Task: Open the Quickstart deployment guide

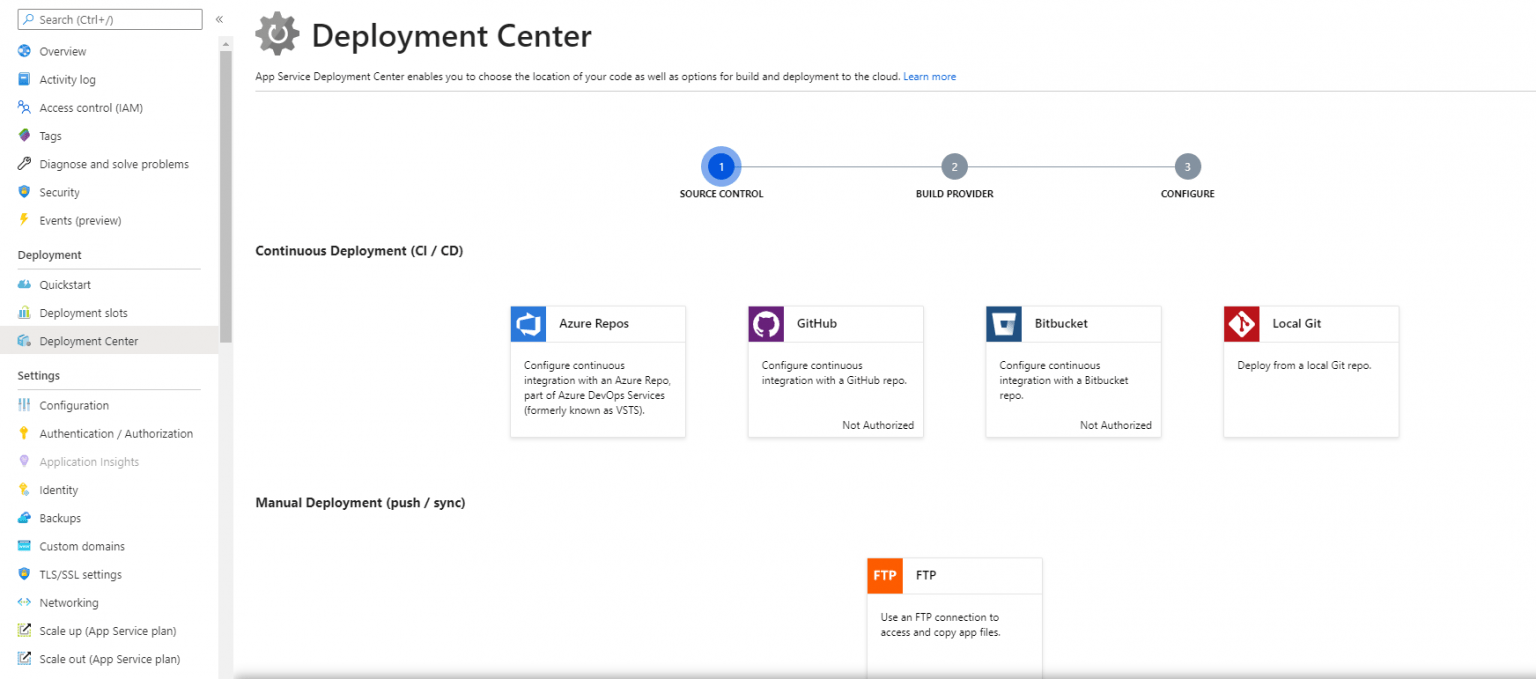Action: [x=66, y=284]
